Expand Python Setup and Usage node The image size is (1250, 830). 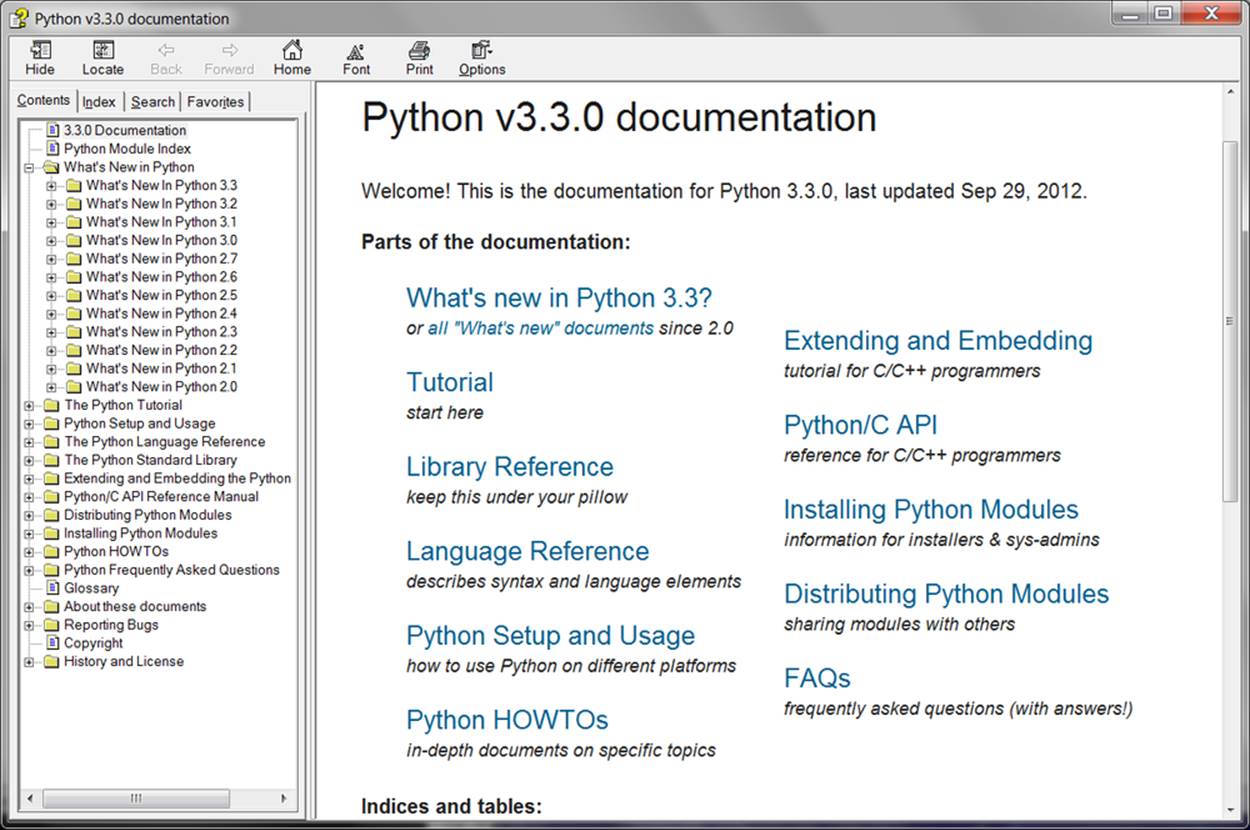(x=29, y=424)
